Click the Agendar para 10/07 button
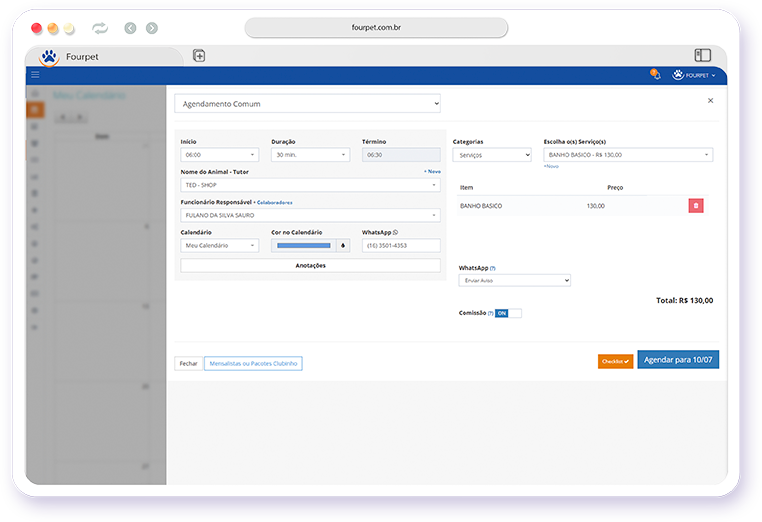This screenshot has height=522, width=762. coord(678,360)
